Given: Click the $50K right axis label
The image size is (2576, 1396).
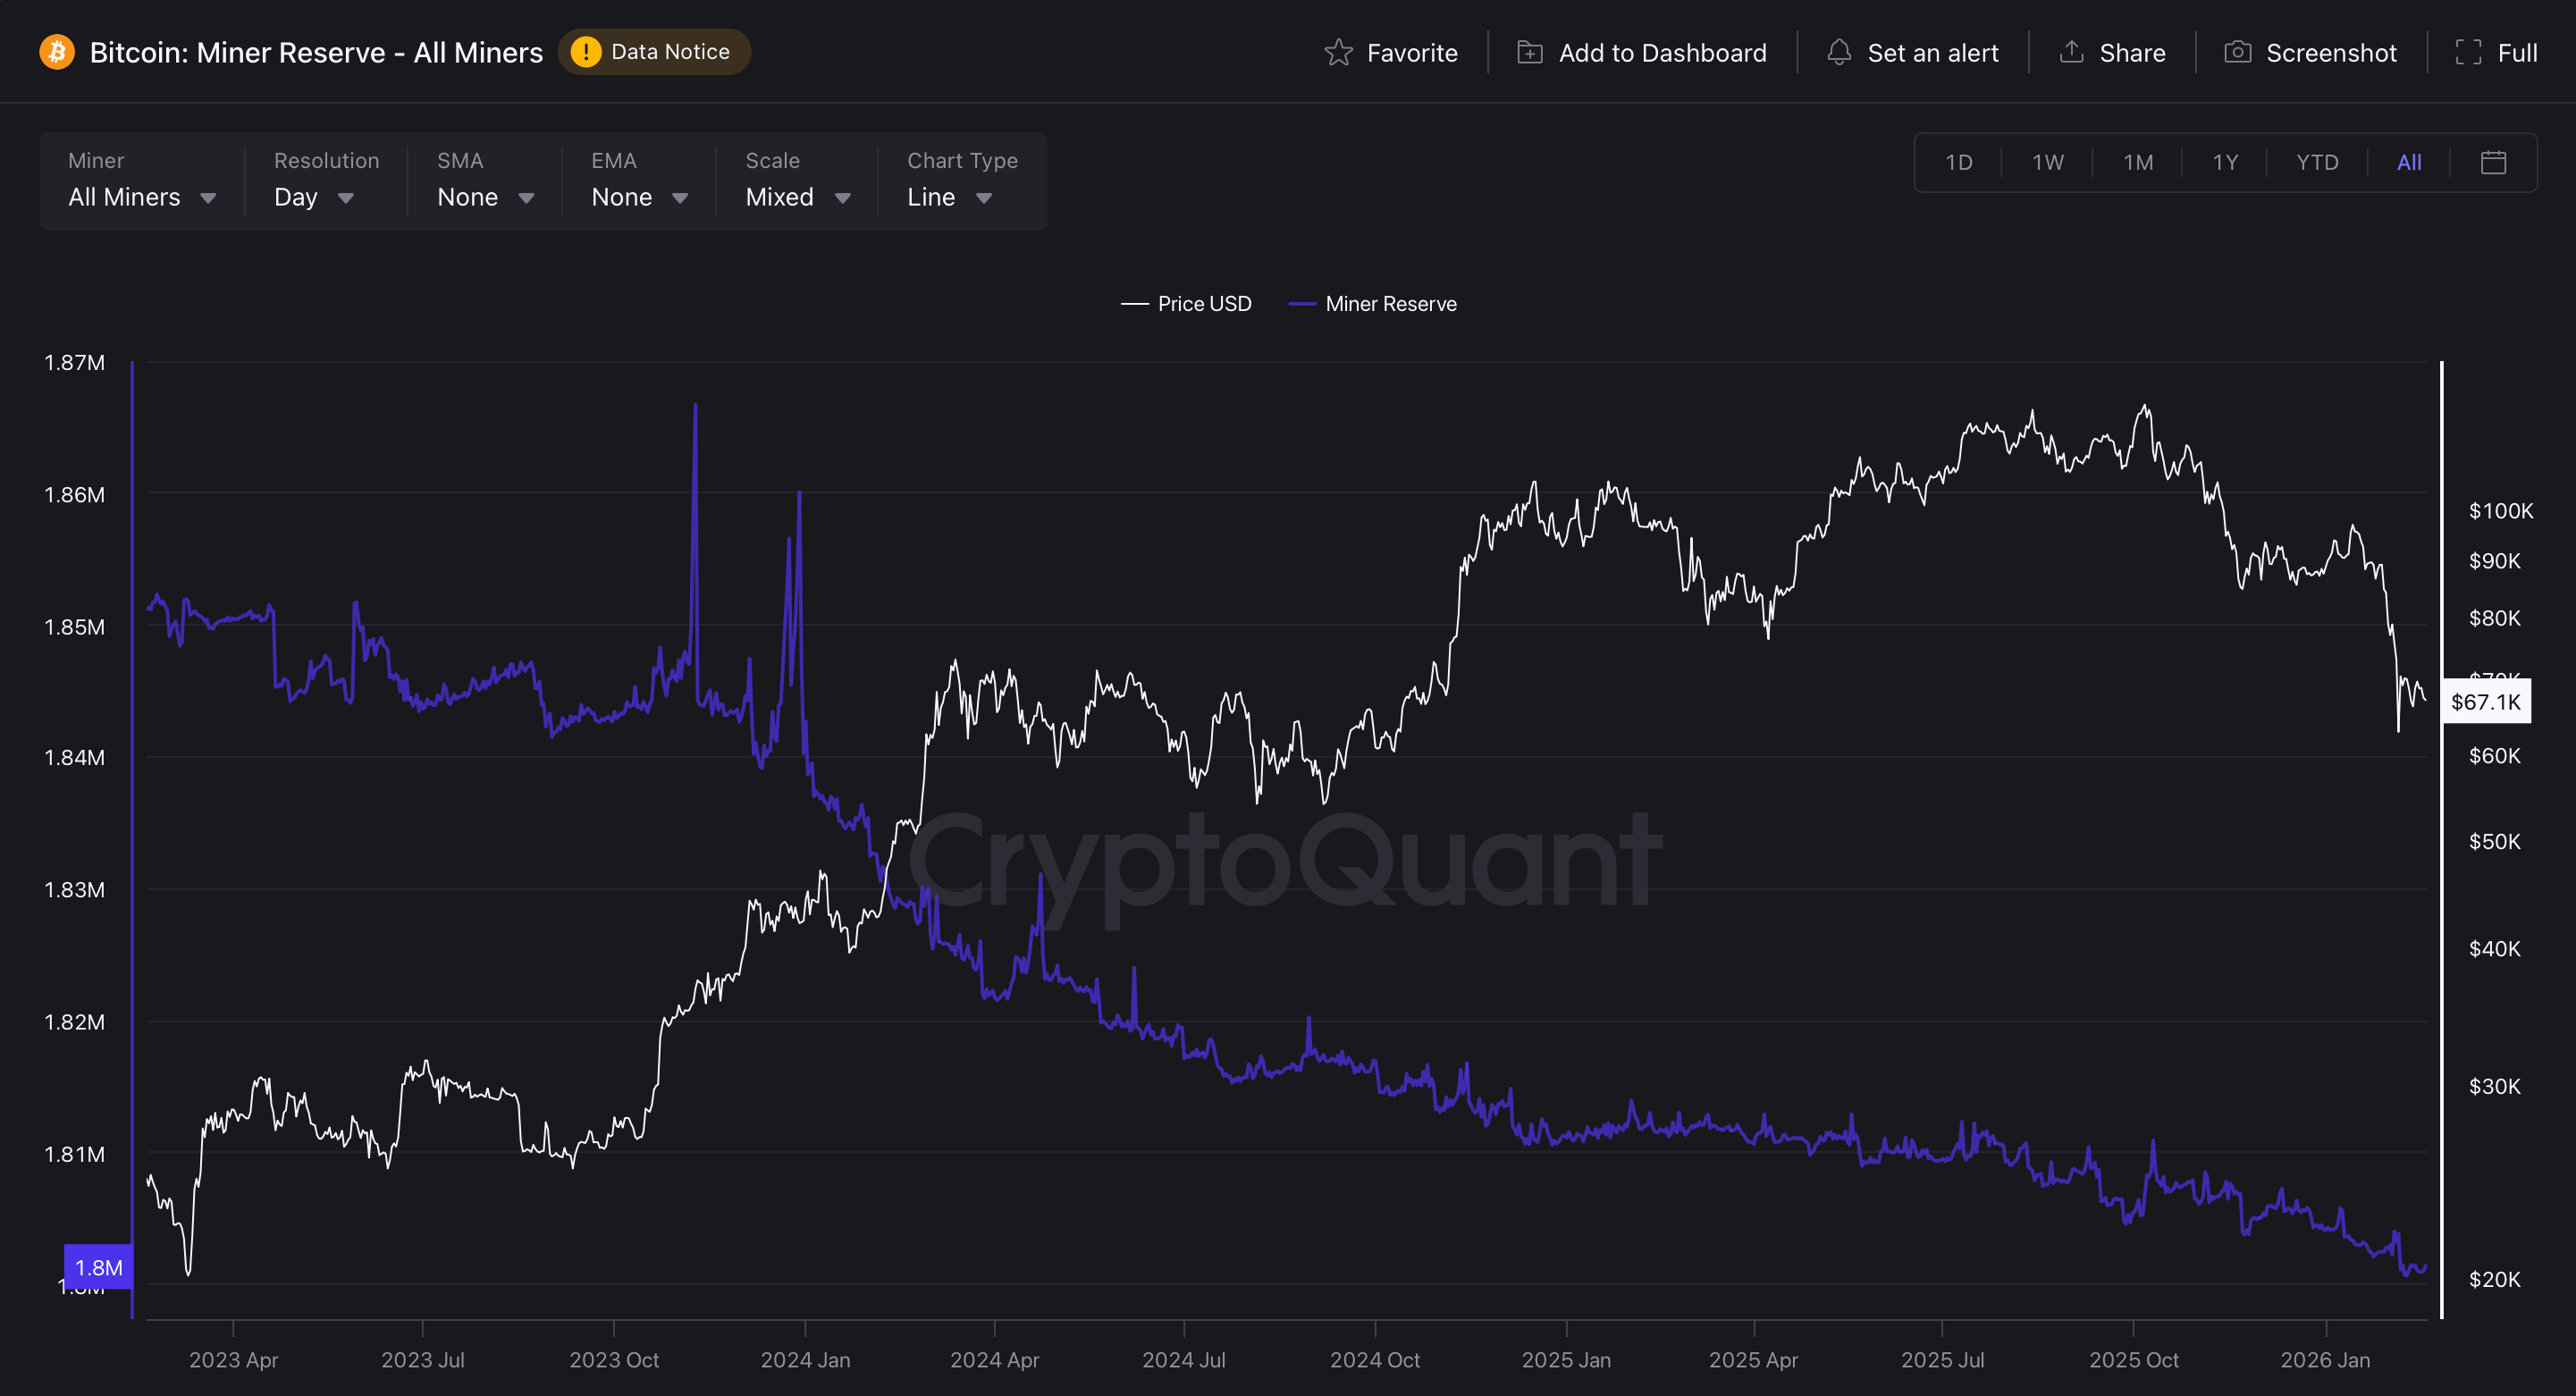Looking at the screenshot, I should (x=2494, y=841).
